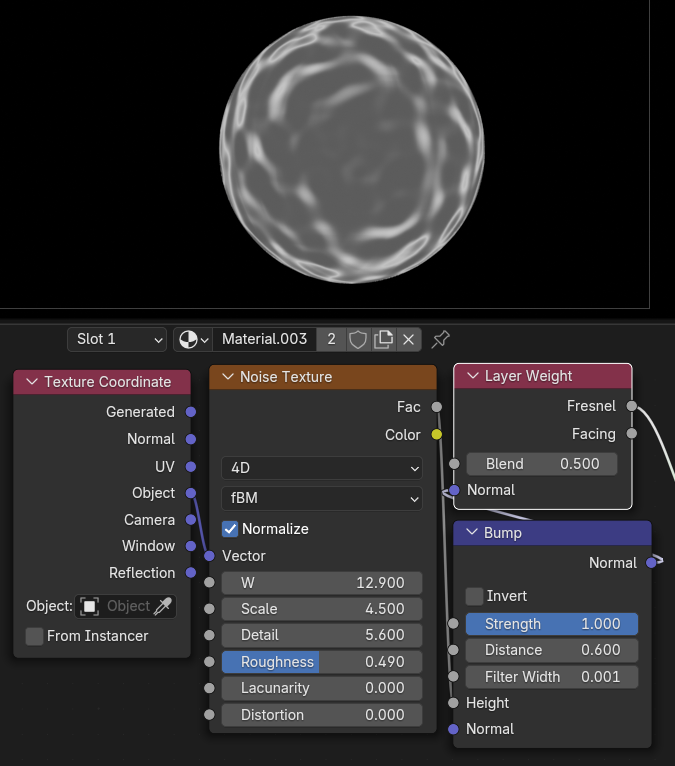The height and width of the screenshot is (766, 675).
Task: Collapse the Texture Coordinate node
Action: pos(31,382)
